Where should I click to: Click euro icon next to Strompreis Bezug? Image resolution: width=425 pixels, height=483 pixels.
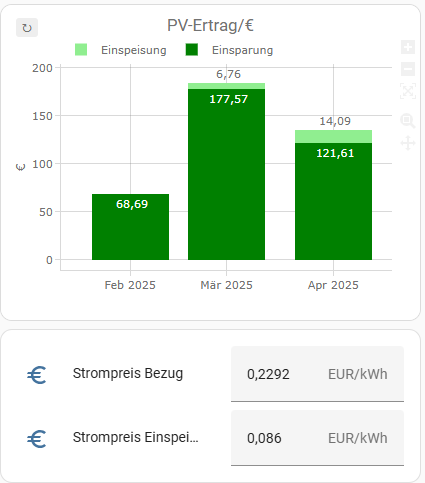37,375
